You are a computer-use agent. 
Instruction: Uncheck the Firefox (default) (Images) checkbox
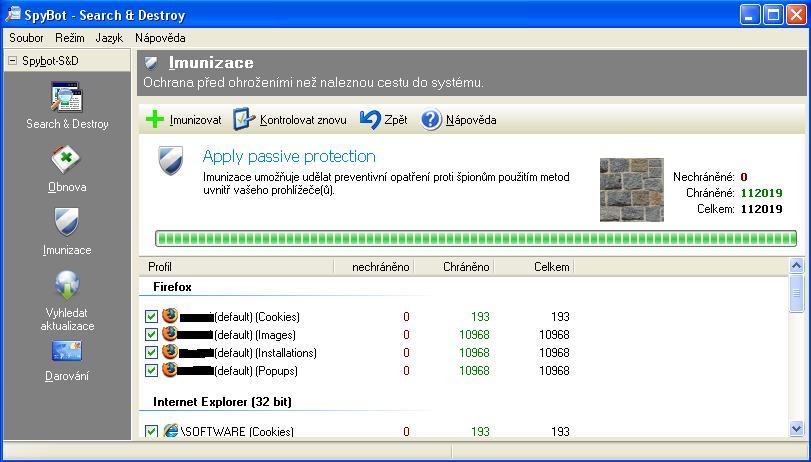151,335
